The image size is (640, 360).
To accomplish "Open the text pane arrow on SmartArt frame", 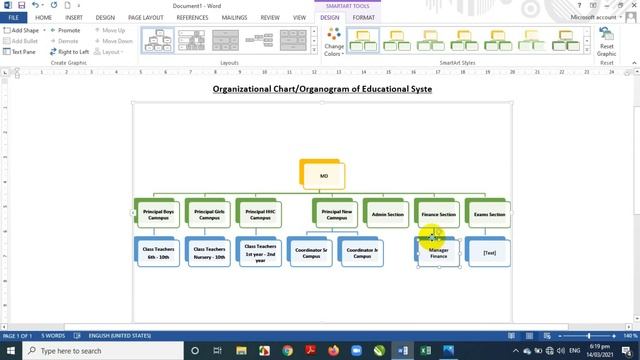I will (133, 213).
